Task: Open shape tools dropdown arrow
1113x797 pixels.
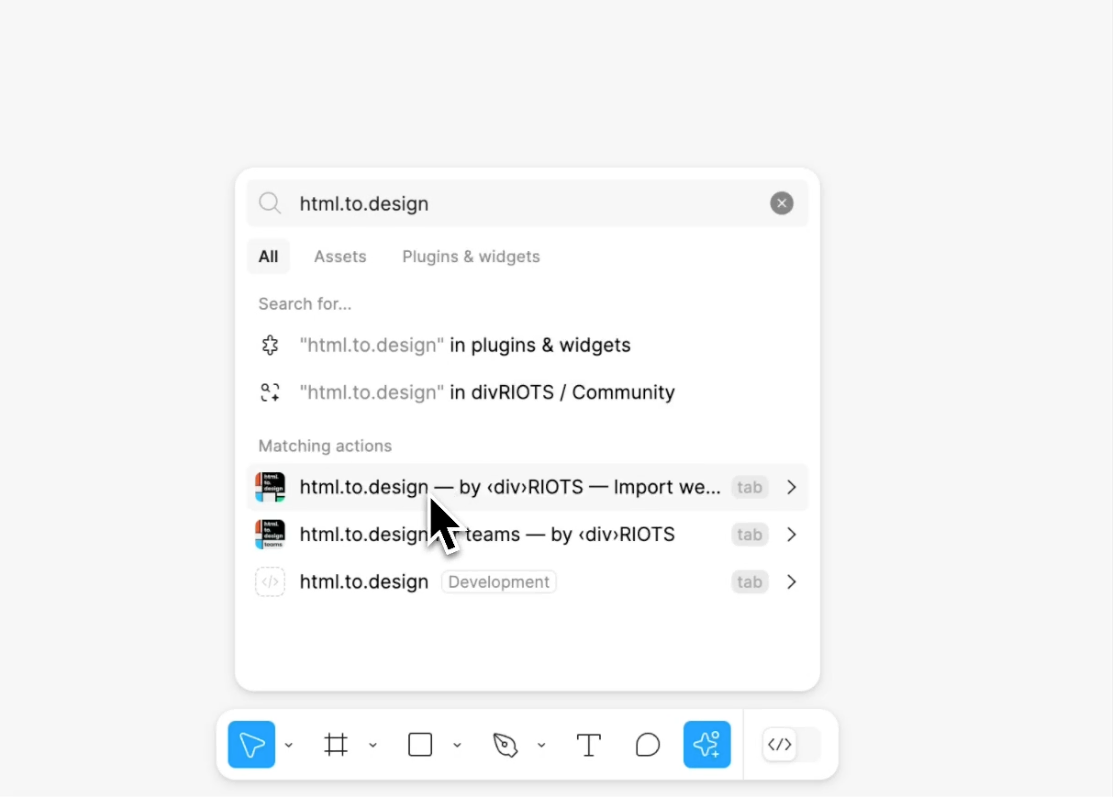Action: coord(457,745)
